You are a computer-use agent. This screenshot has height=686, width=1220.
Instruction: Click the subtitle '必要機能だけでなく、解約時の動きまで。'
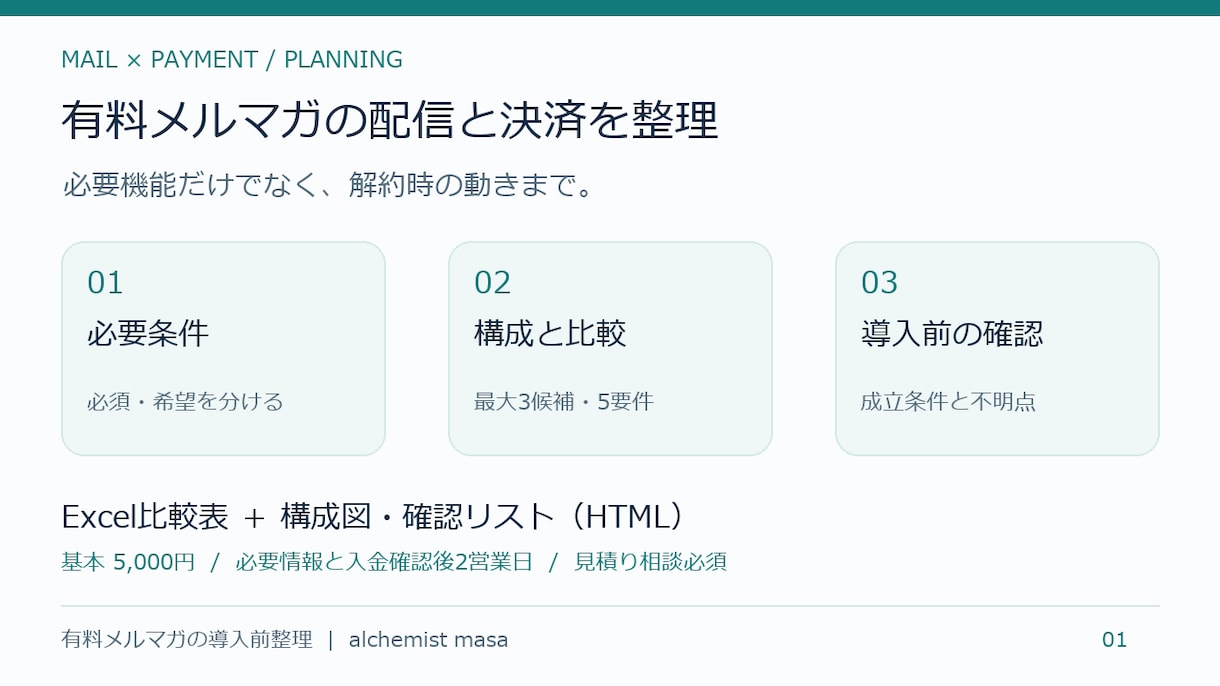point(329,185)
